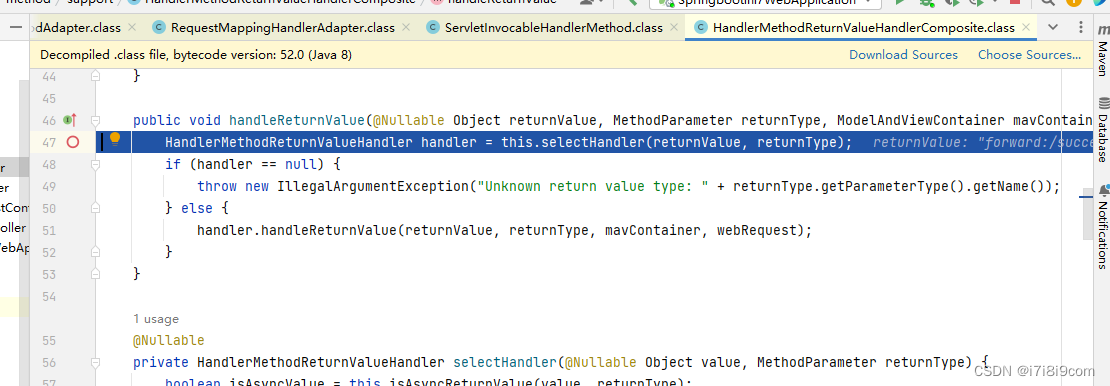Click the yellow light bulb intention icon
1110x386 pixels.
115,140
